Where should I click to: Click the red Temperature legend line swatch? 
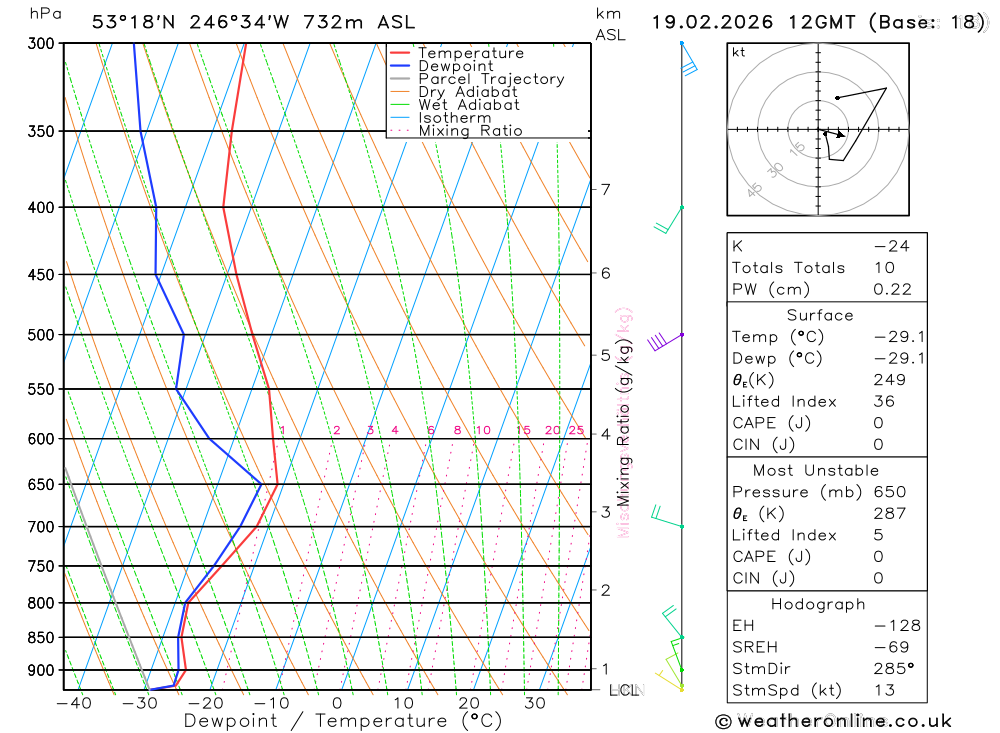400,53
